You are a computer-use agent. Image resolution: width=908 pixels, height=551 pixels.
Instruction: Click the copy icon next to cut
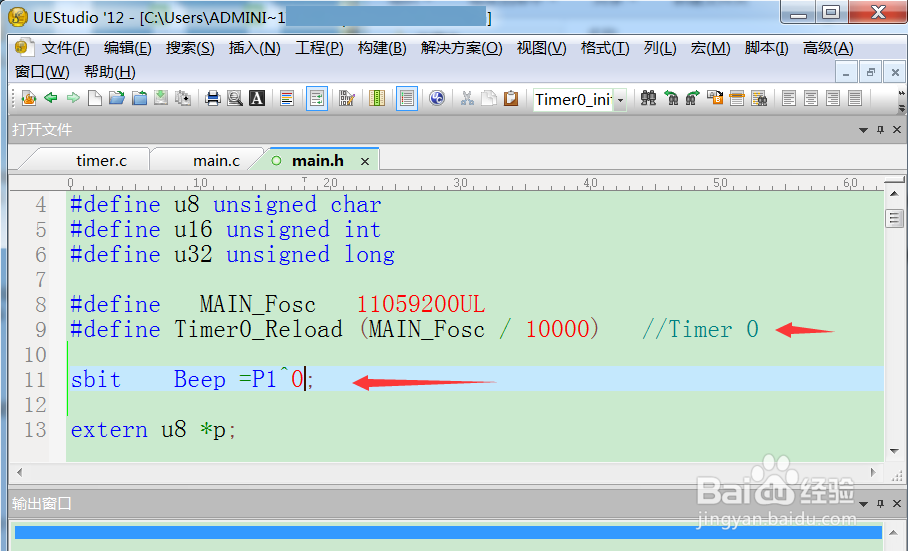(x=489, y=98)
